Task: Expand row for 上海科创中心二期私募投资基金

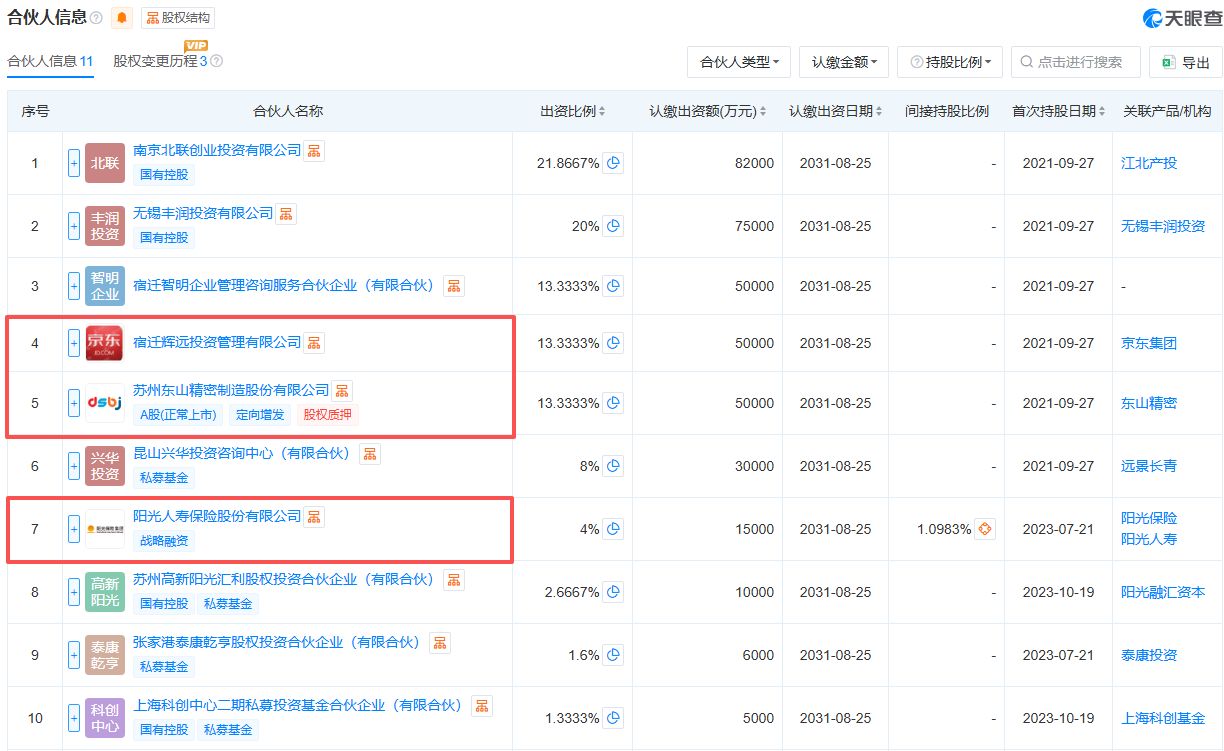Action: [74, 718]
